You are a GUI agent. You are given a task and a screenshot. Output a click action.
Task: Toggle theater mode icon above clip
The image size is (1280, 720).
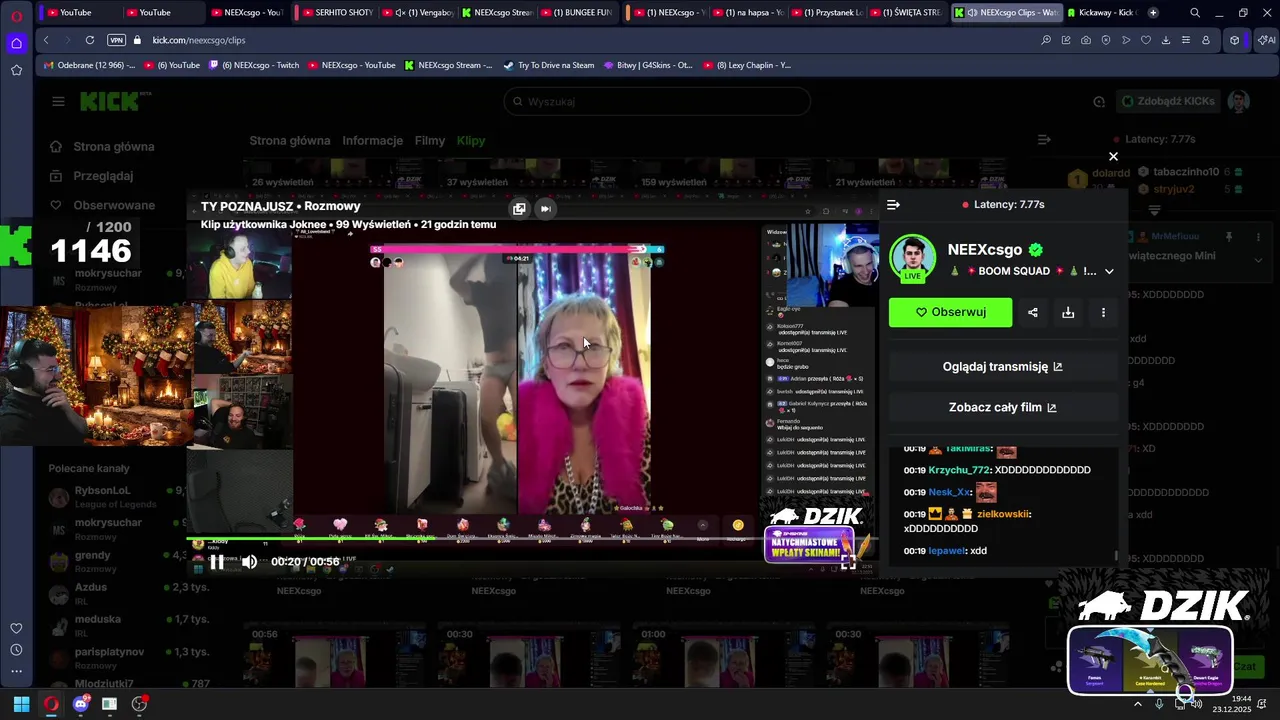tap(519, 208)
